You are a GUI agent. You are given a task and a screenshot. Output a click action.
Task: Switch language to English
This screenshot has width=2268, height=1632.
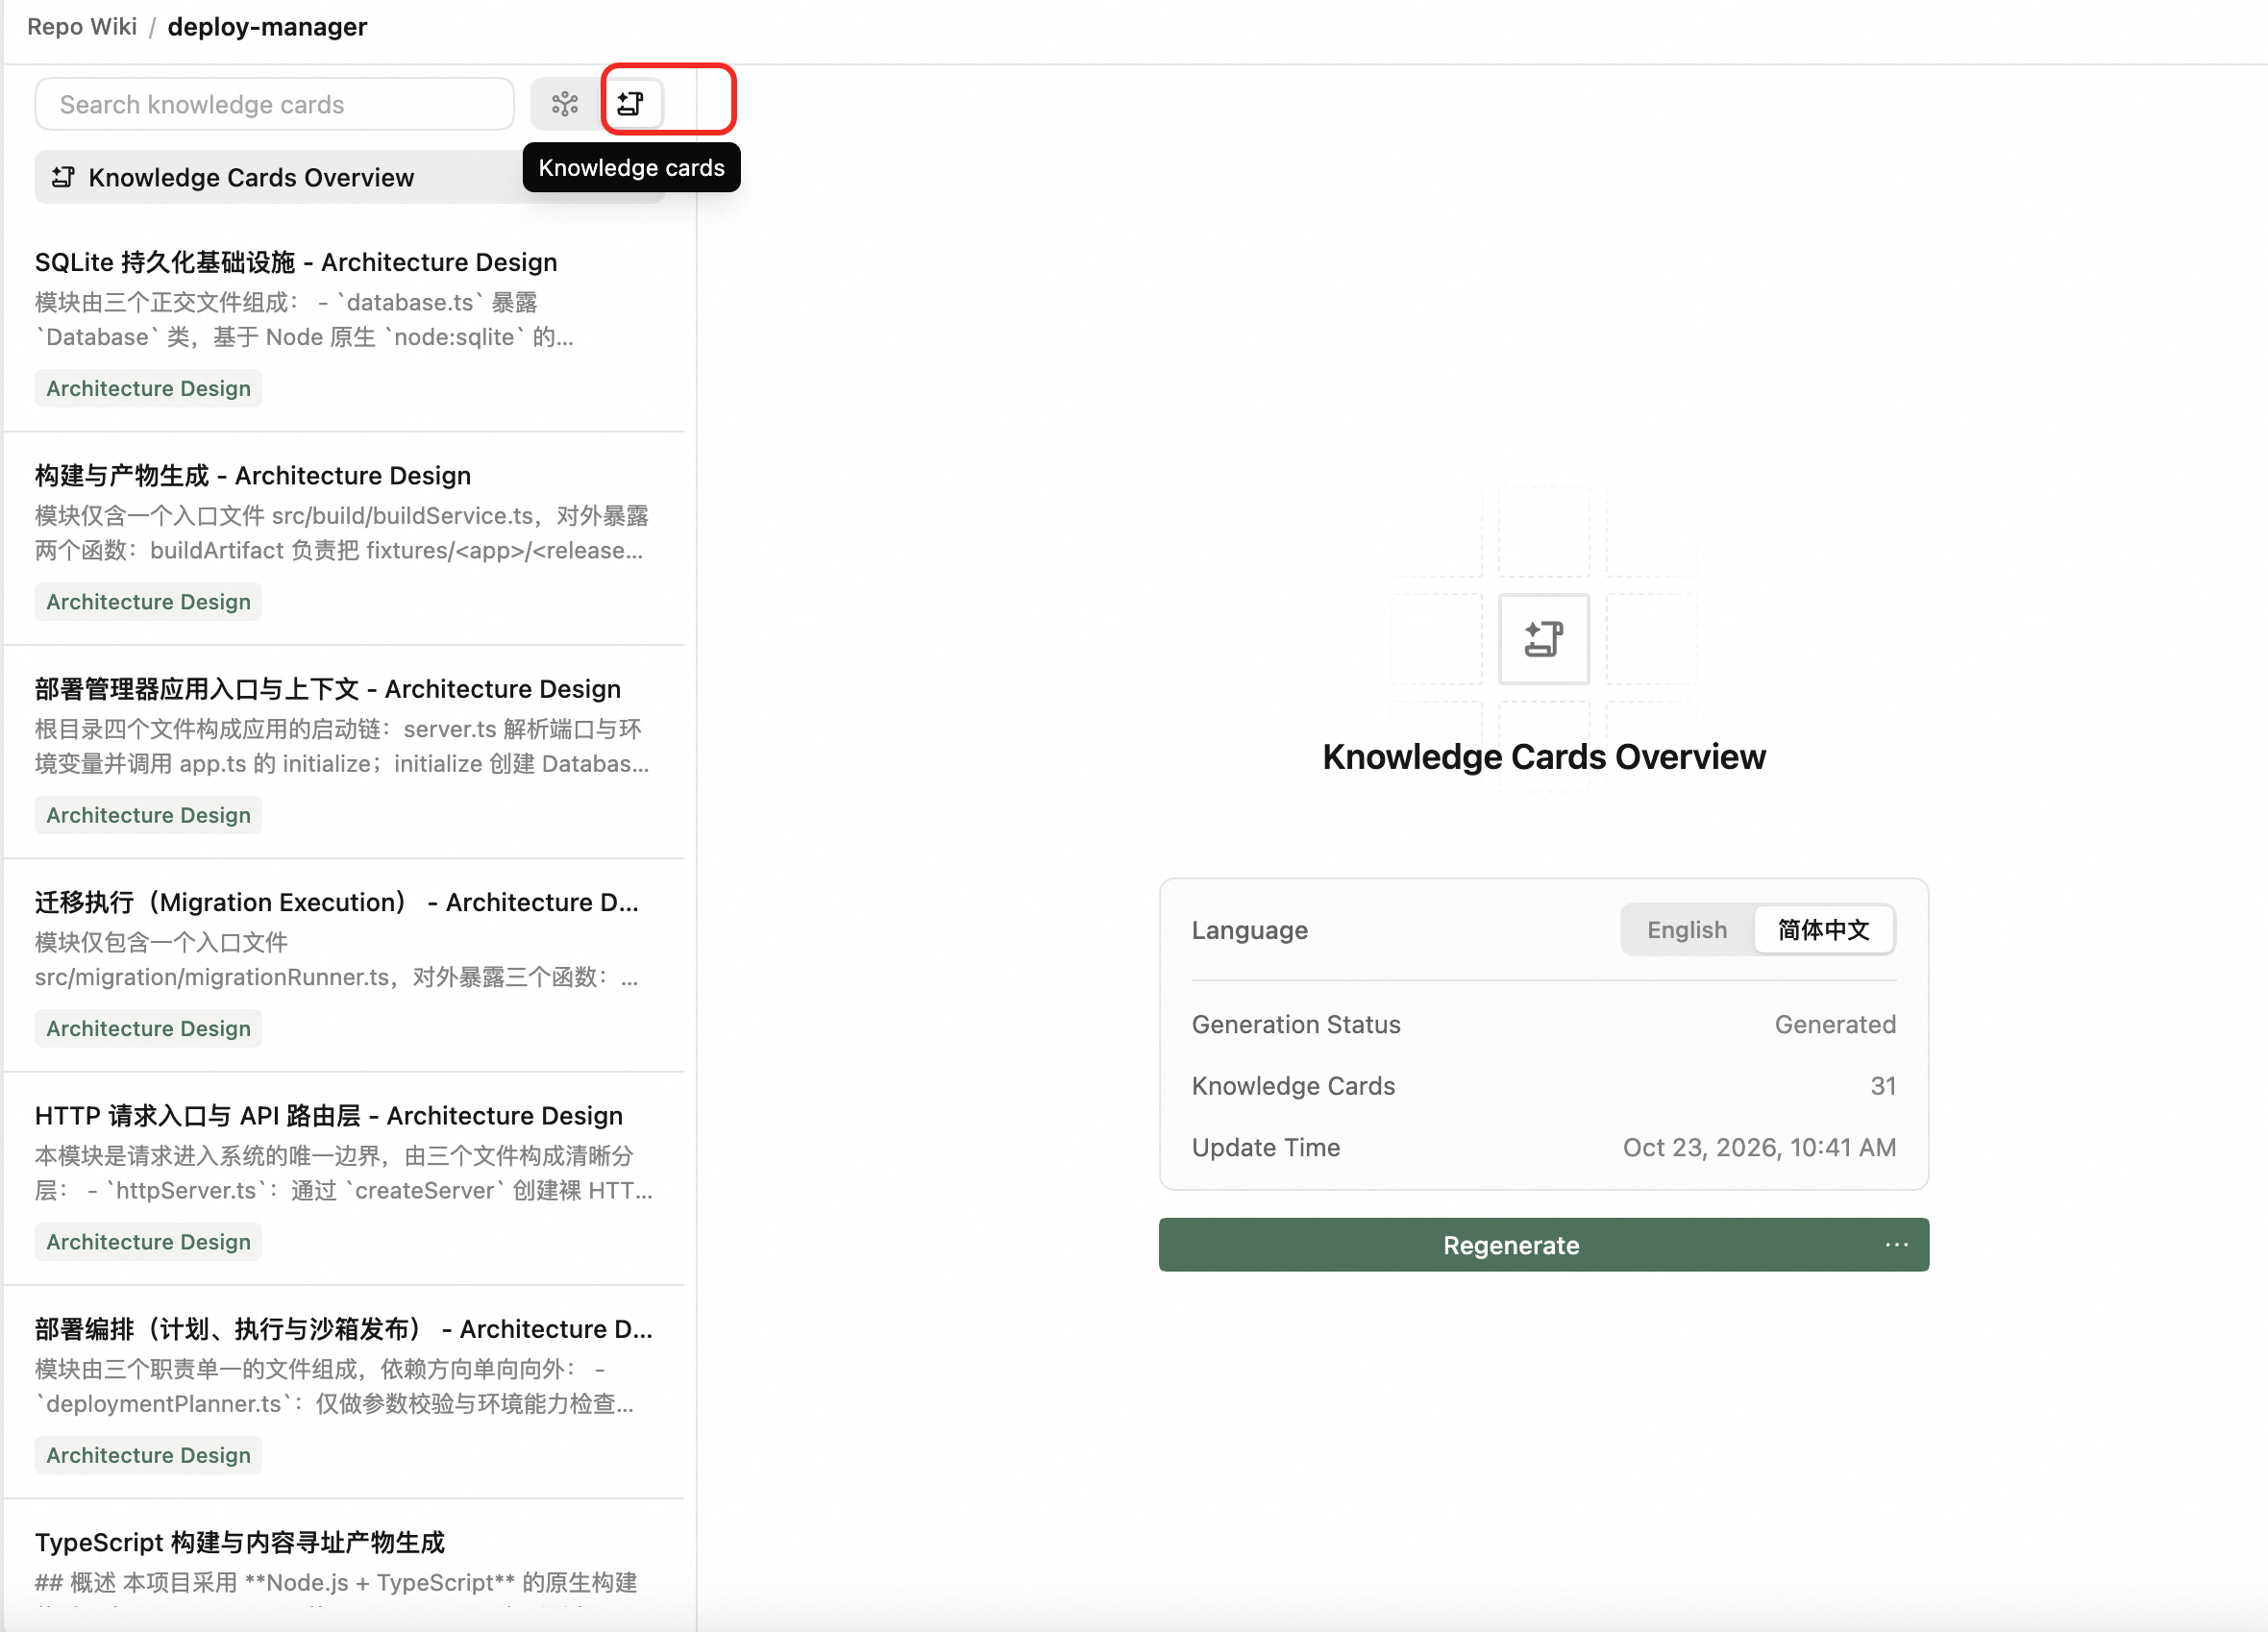(x=1686, y=930)
